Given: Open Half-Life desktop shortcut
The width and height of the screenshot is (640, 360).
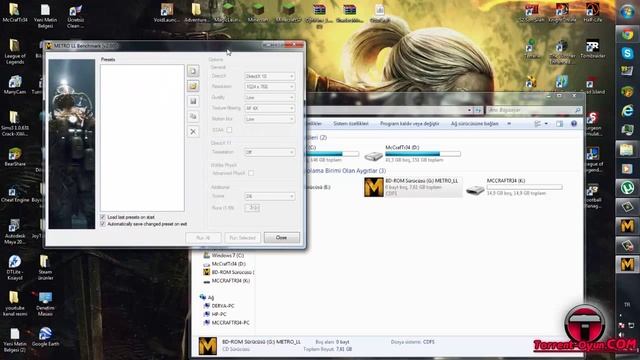Looking at the screenshot, I should tap(592, 12).
